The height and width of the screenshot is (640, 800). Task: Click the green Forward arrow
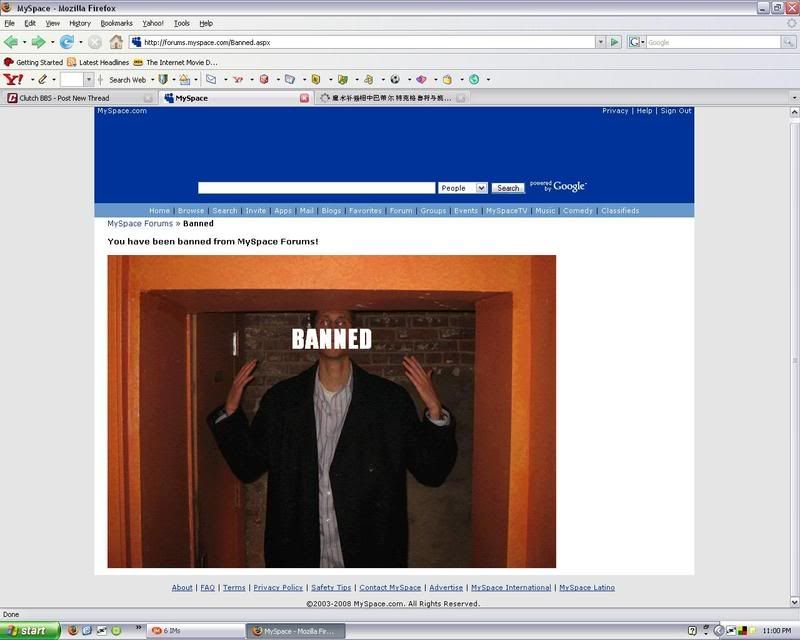38,42
